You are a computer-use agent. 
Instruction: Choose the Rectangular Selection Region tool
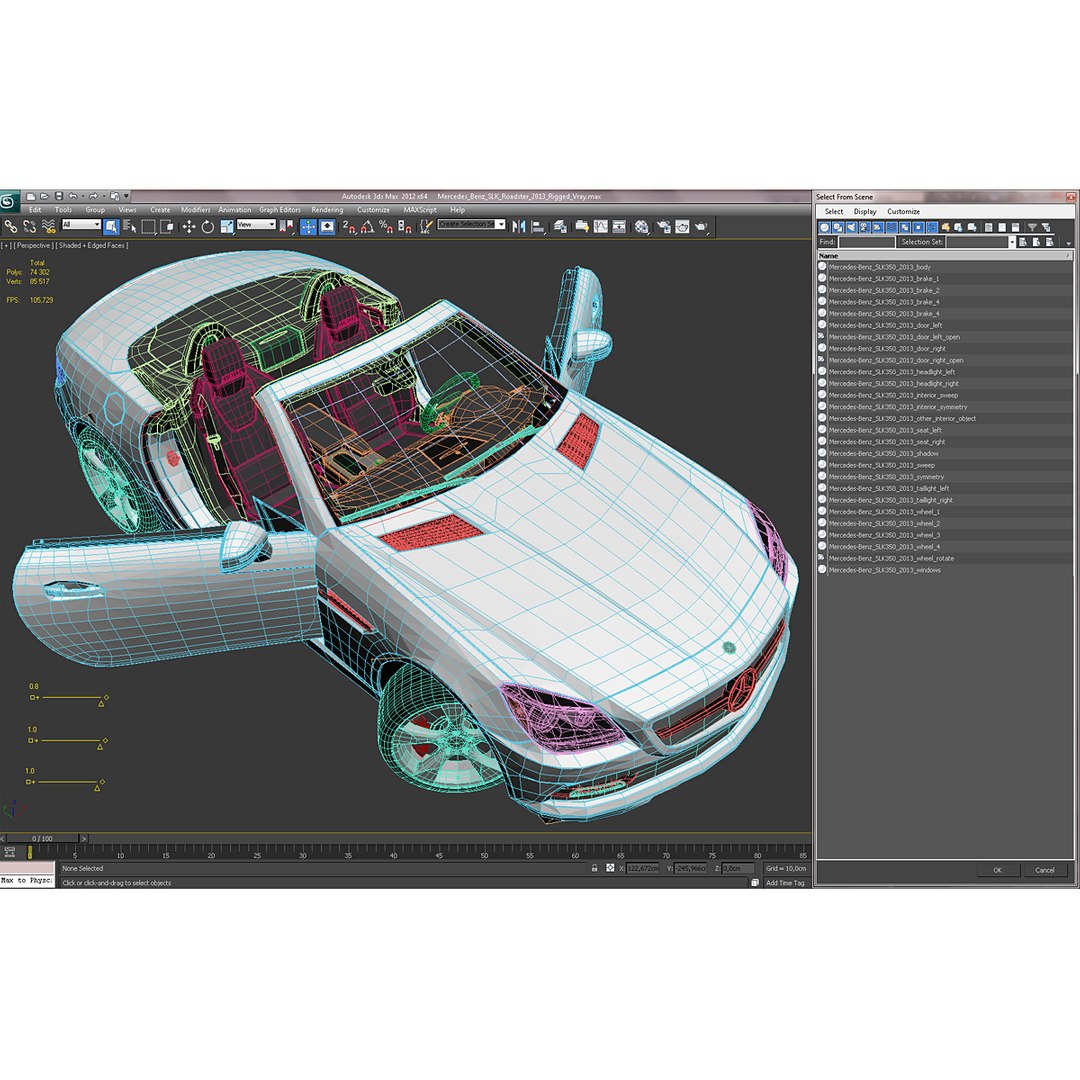(x=148, y=226)
